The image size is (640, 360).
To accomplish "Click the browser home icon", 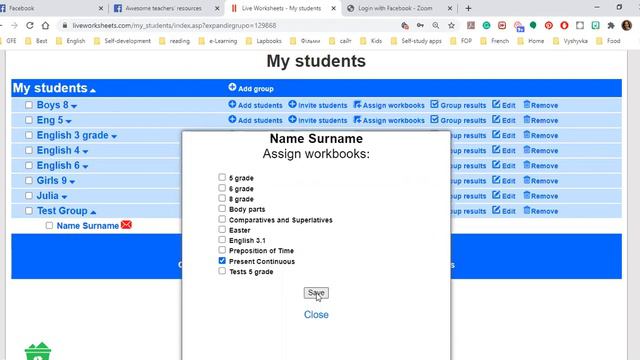I will 45,25.
